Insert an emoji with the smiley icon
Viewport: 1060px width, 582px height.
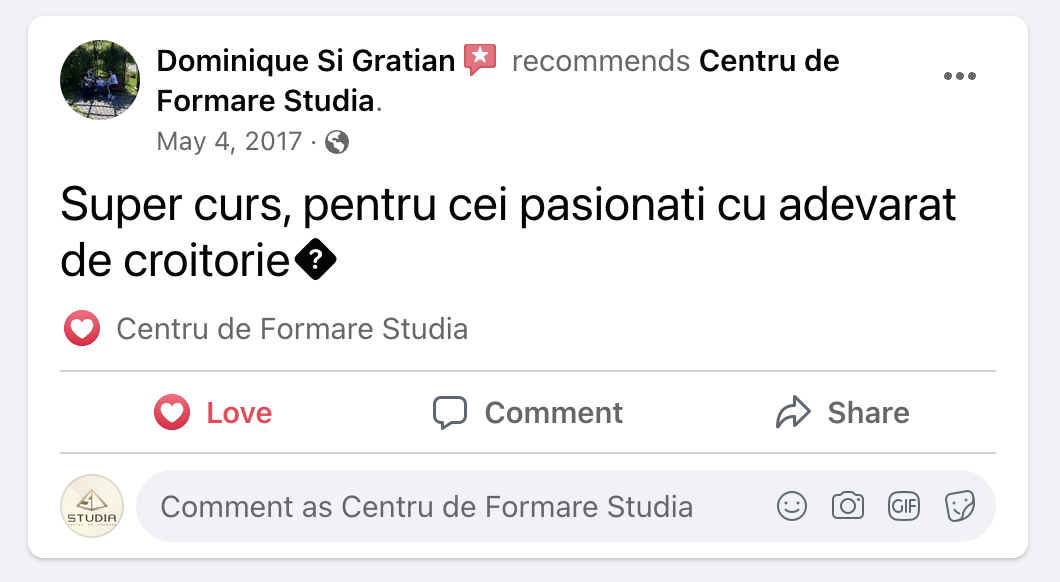tap(792, 507)
